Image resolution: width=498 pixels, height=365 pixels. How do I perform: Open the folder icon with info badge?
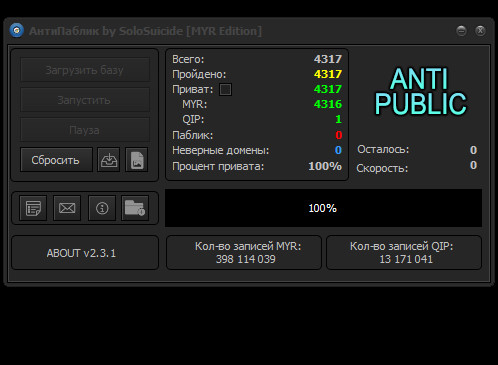click(135, 208)
